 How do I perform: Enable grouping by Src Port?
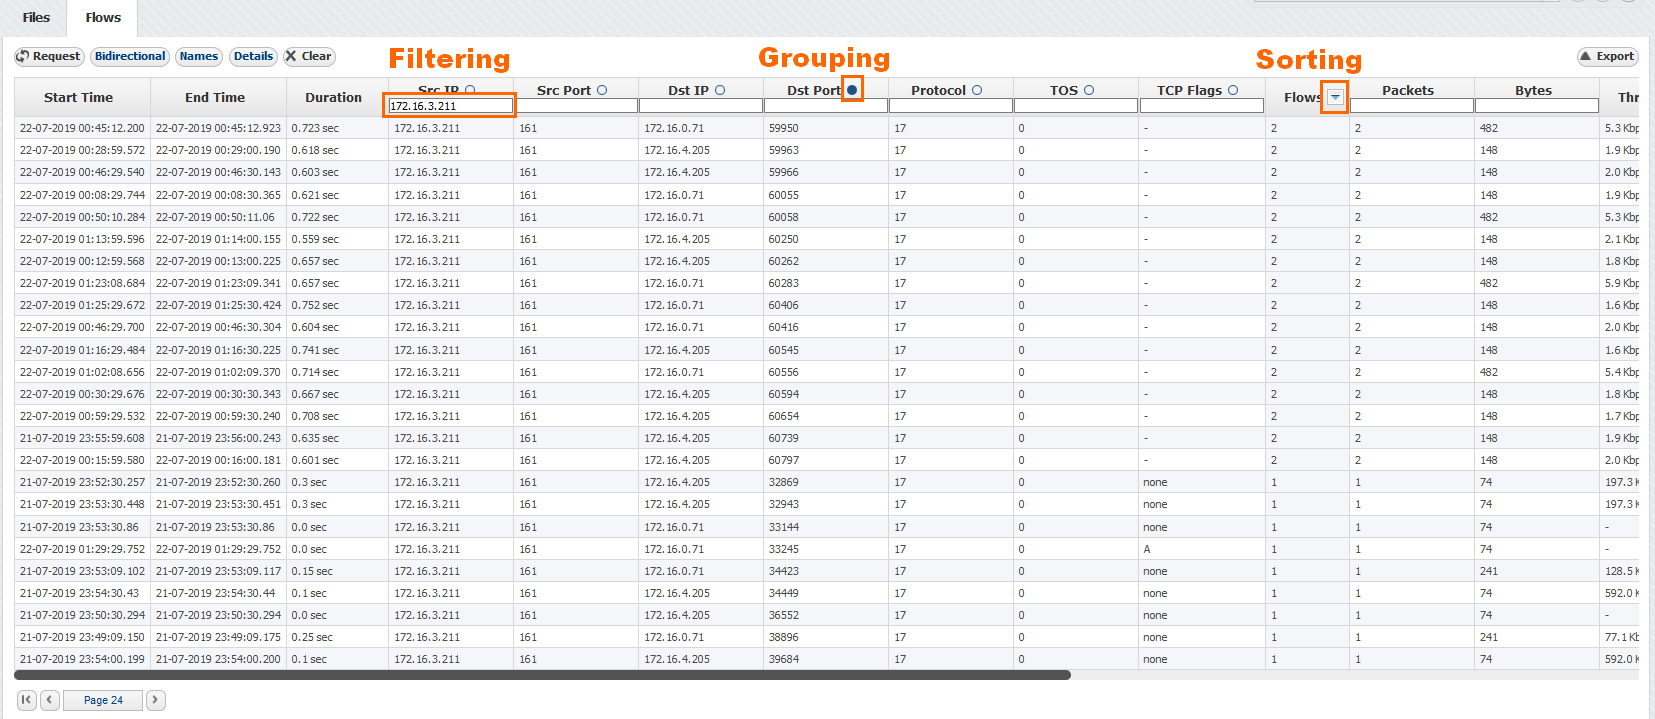(x=602, y=90)
